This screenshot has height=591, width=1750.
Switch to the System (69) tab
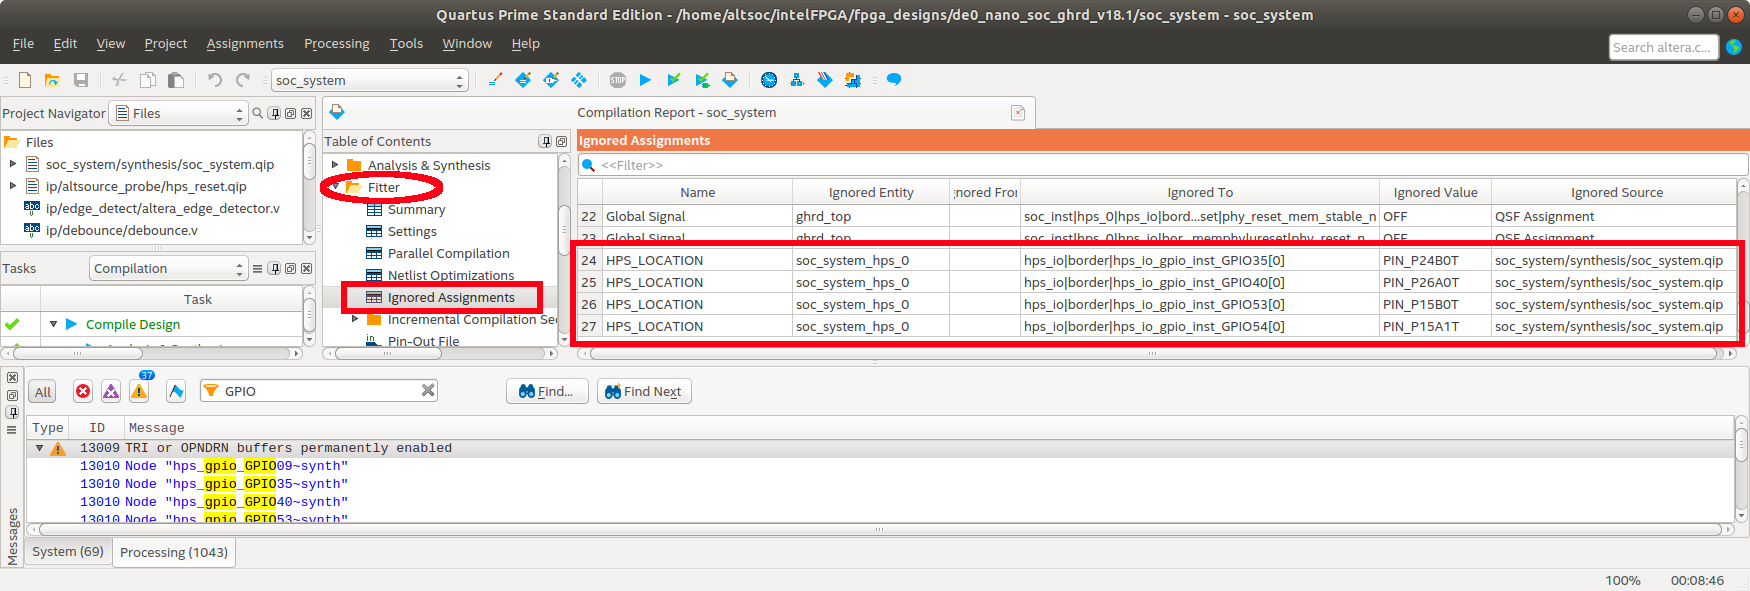68,552
